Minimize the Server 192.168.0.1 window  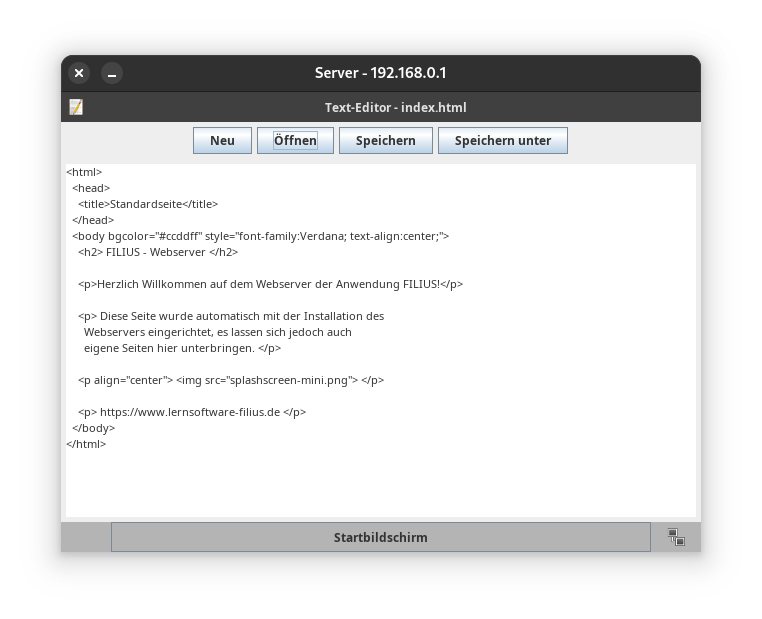112,73
